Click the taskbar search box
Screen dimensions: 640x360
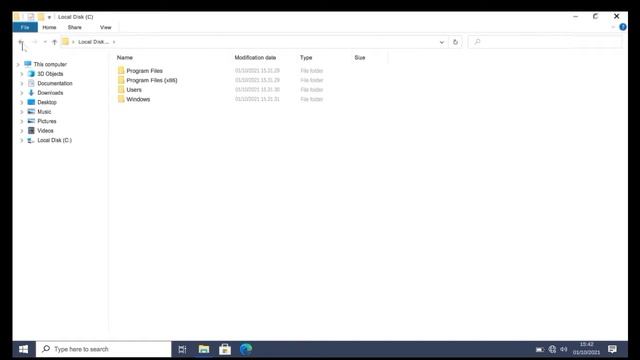pyautogui.click(x=104, y=349)
